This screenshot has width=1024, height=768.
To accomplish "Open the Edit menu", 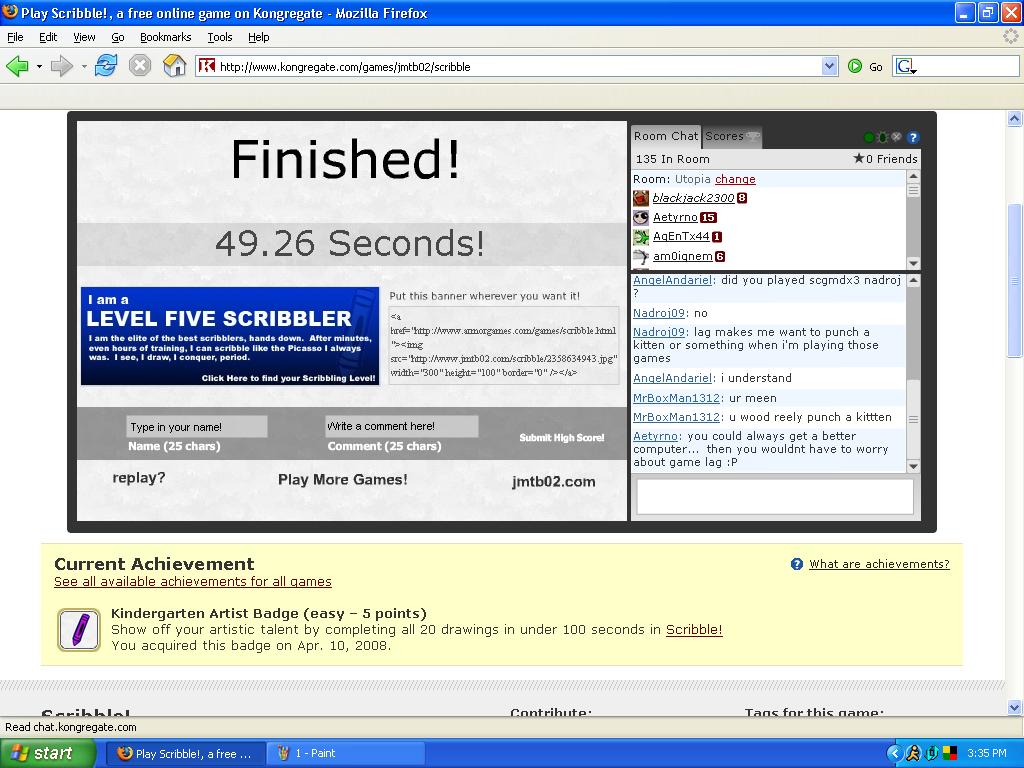I will pos(48,37).
